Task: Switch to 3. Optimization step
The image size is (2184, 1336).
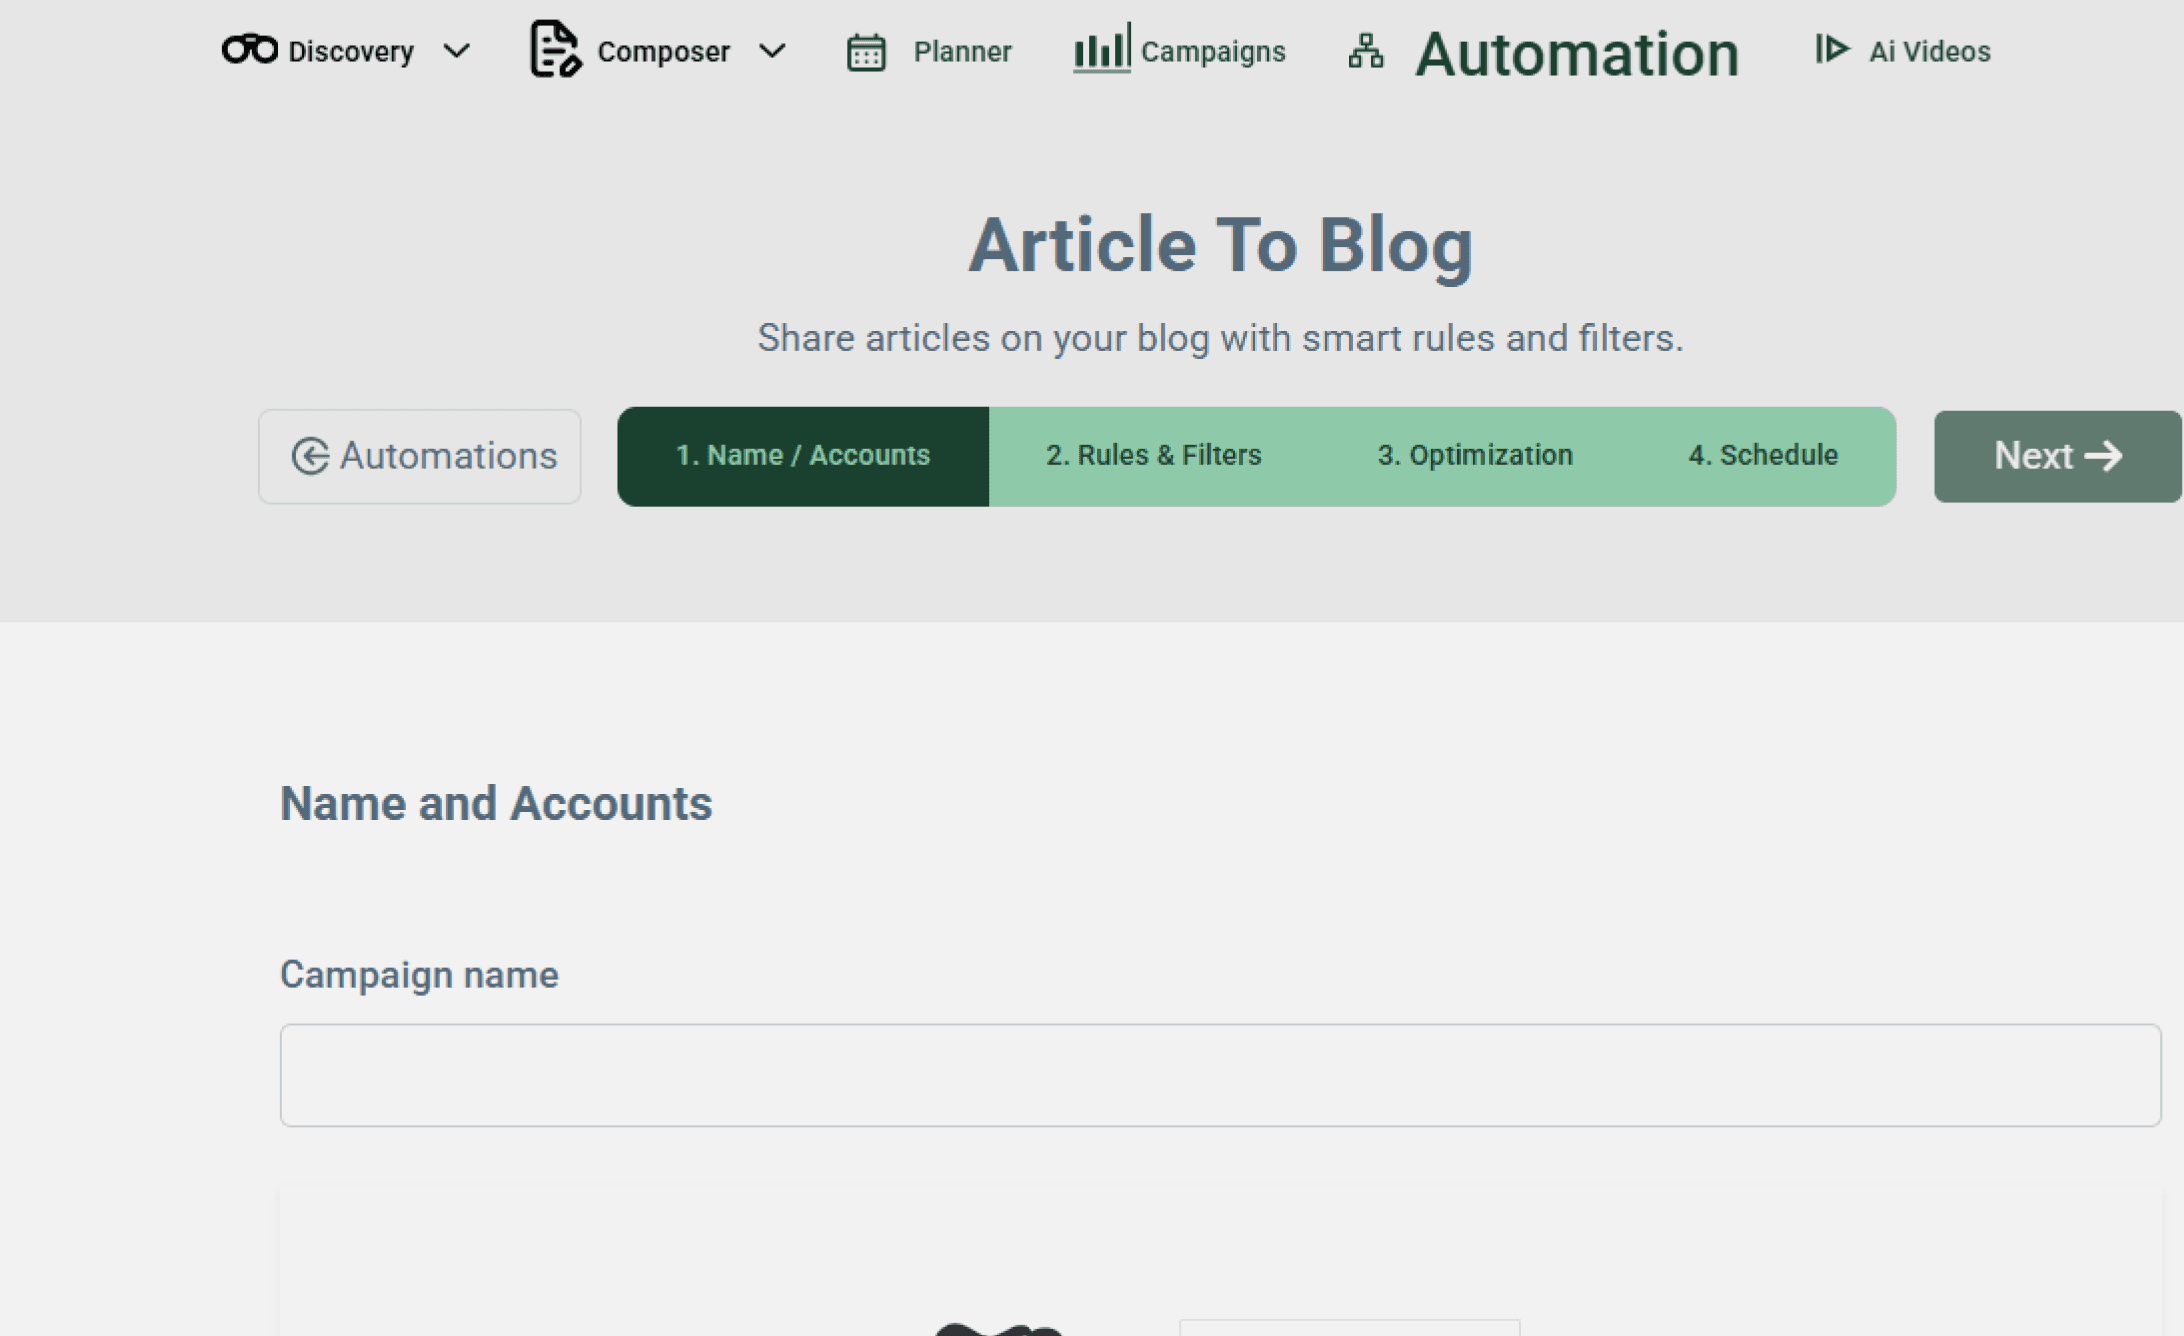Action: click(x=1475, y=456)
